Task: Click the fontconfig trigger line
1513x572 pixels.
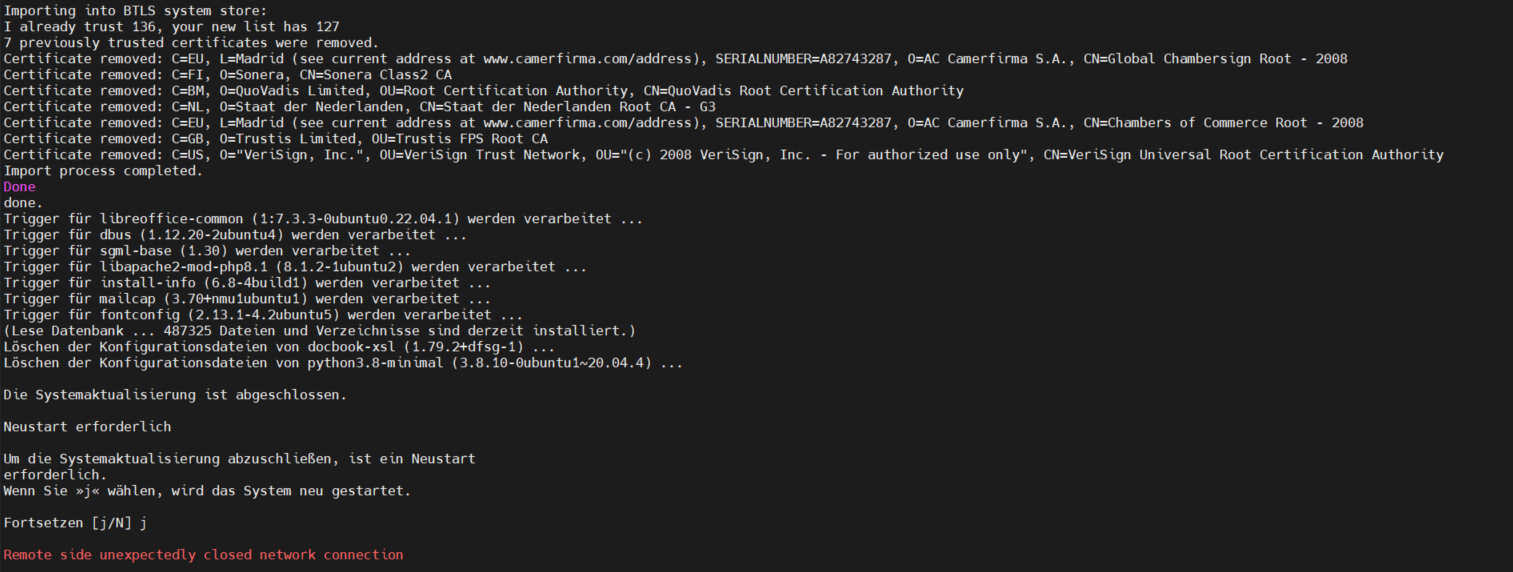Action: point(263,315)
